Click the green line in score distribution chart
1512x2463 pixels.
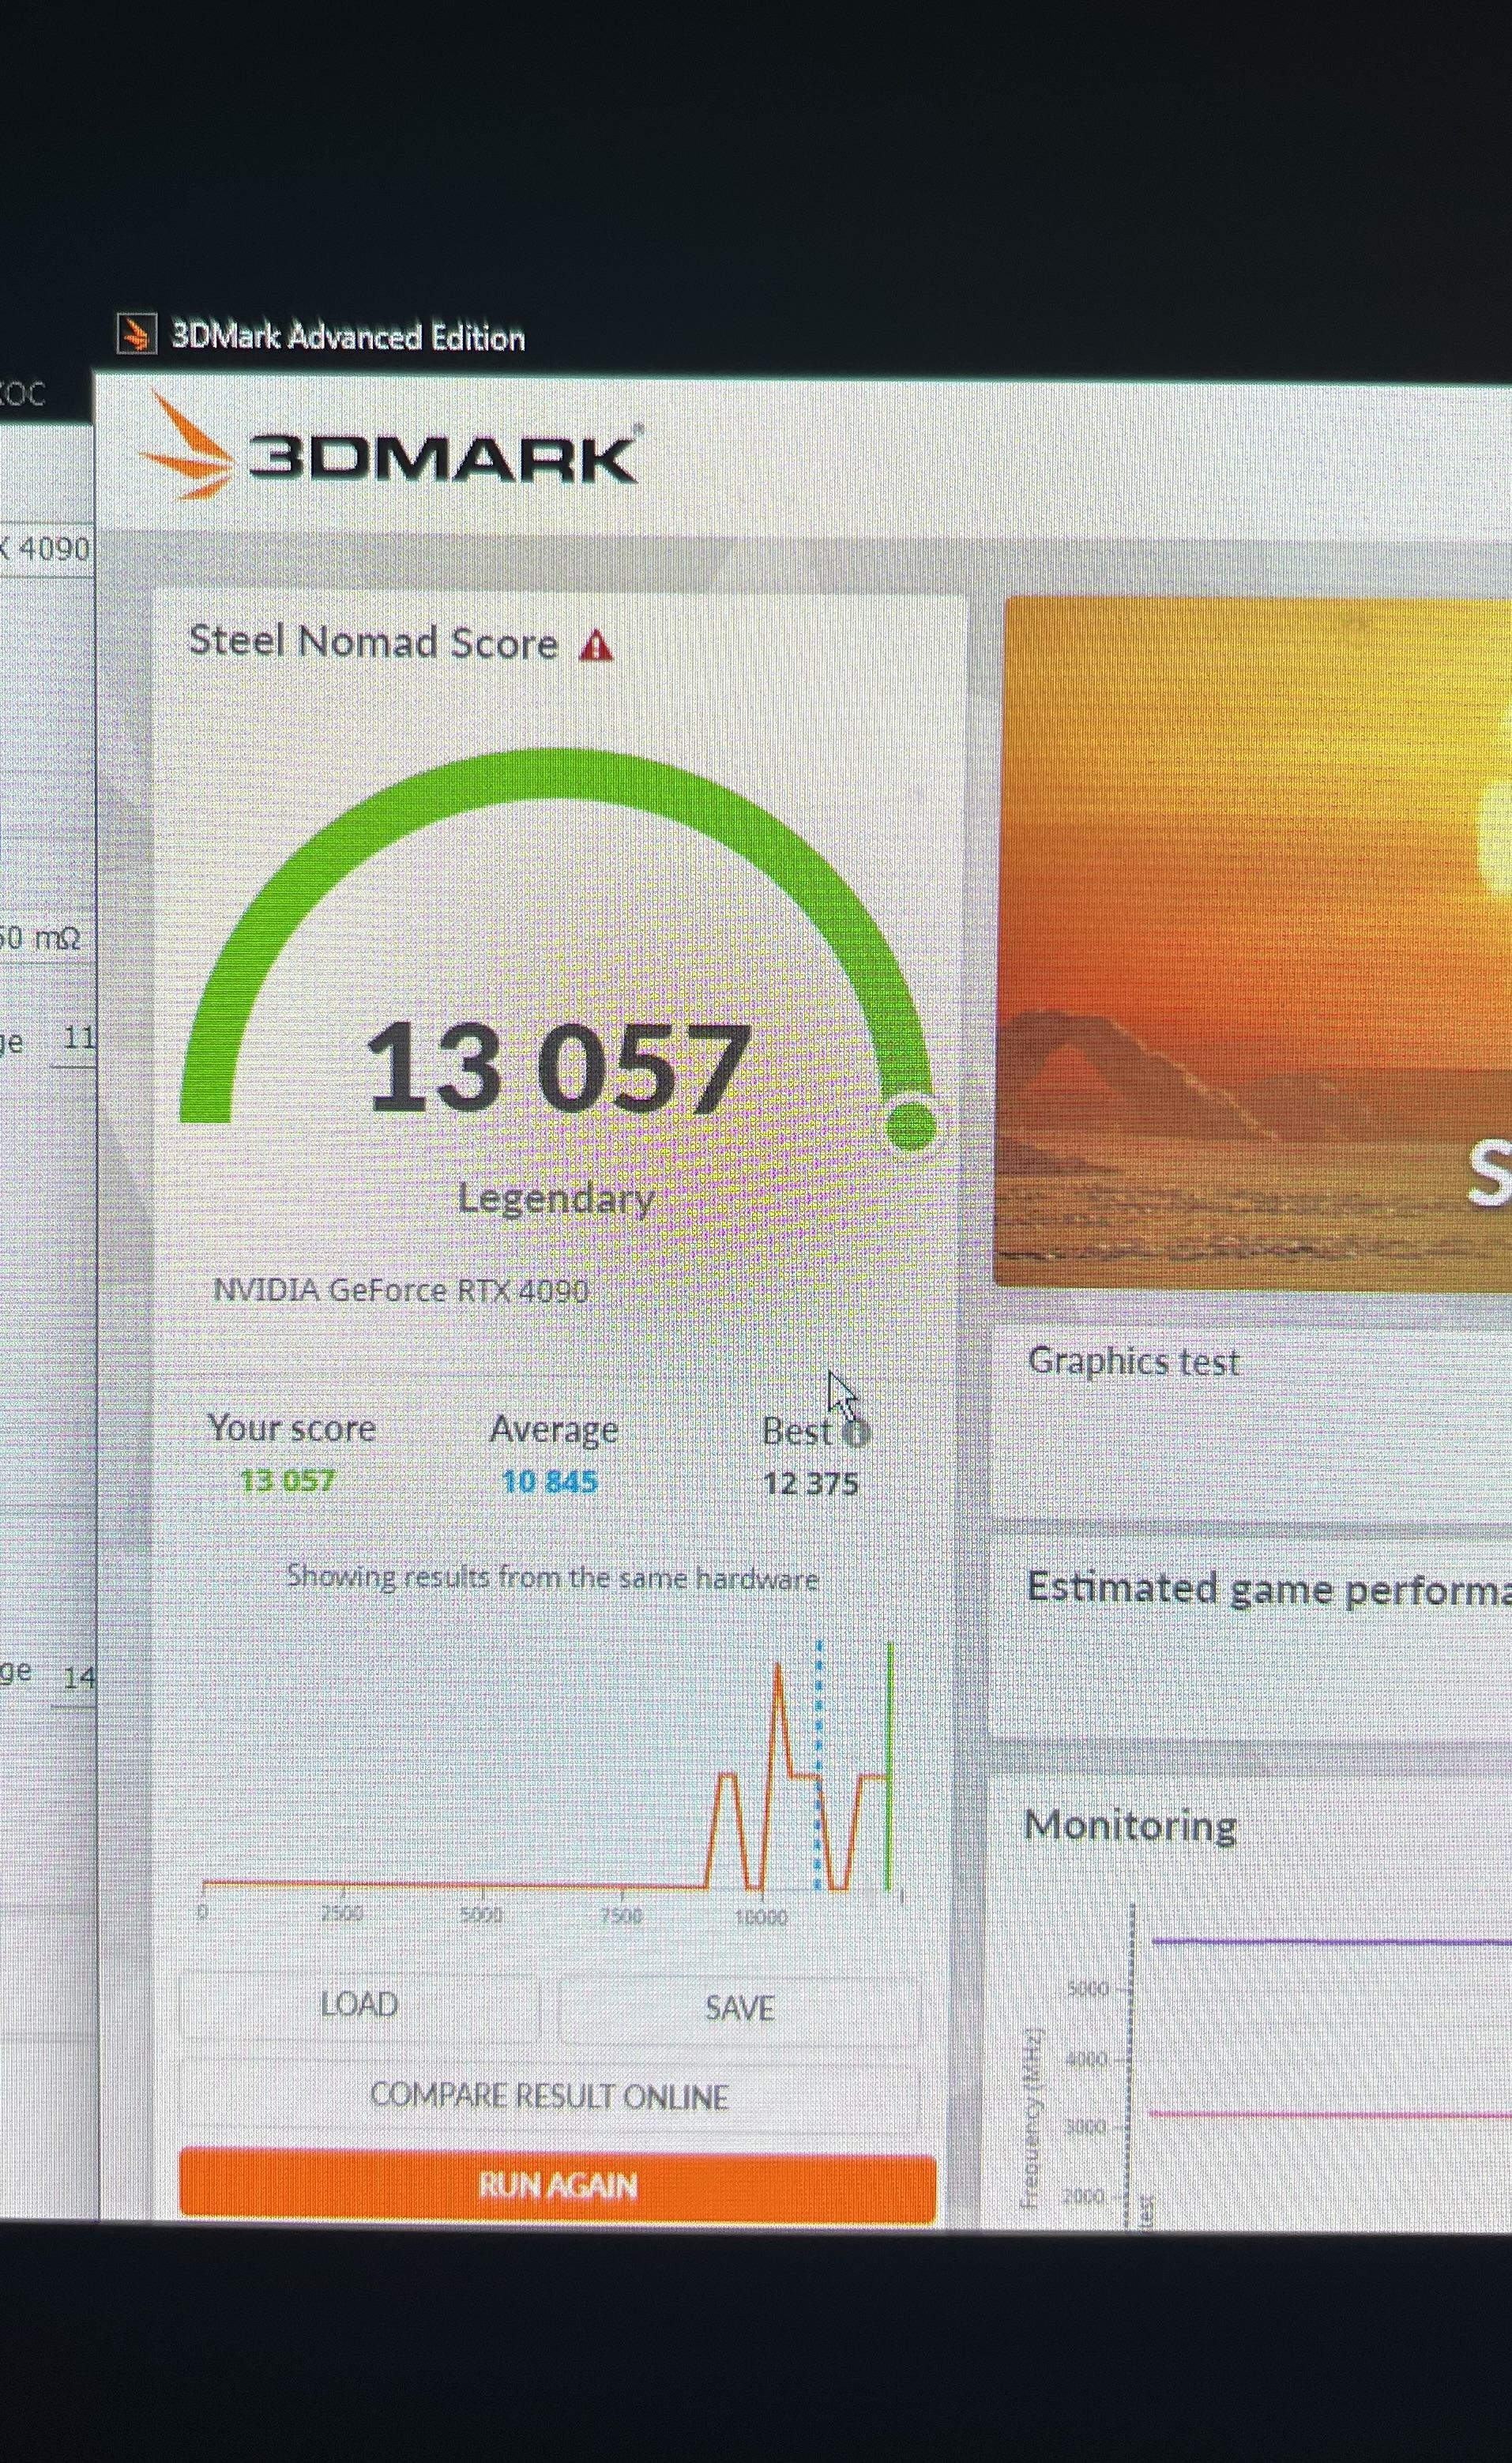point(889,1766)
